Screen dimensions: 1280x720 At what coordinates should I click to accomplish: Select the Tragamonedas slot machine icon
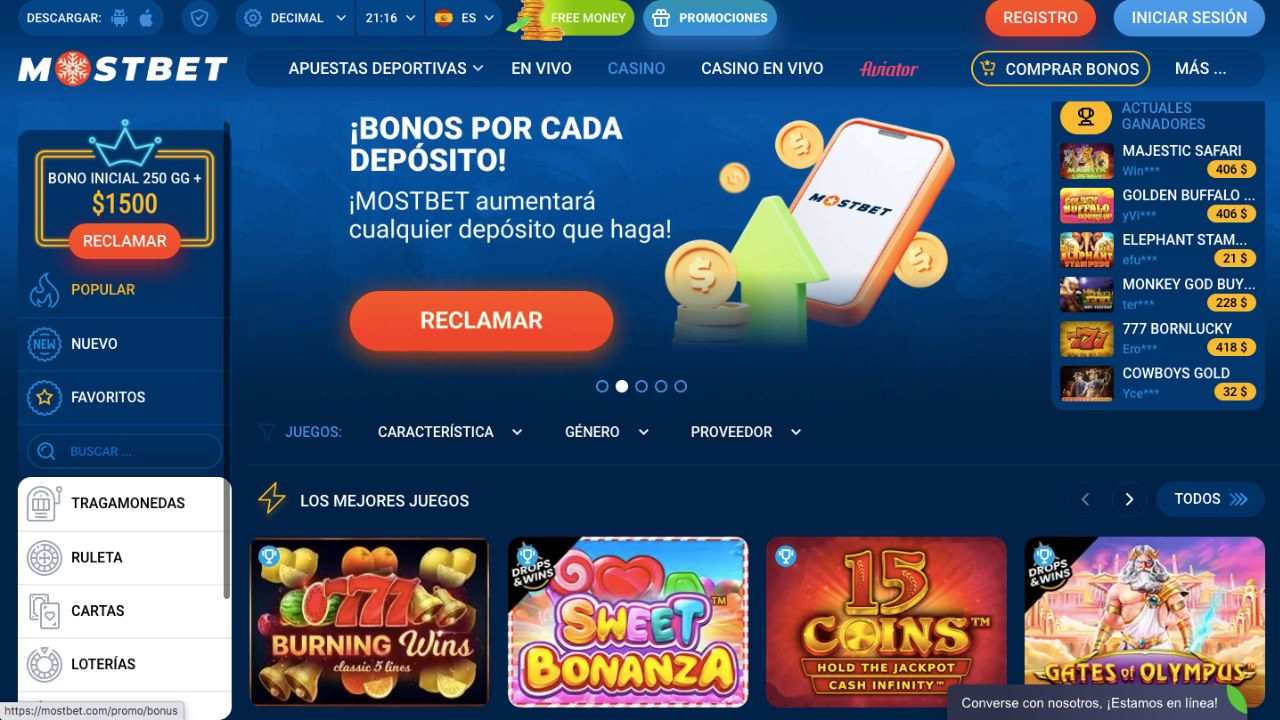(44, 503)
